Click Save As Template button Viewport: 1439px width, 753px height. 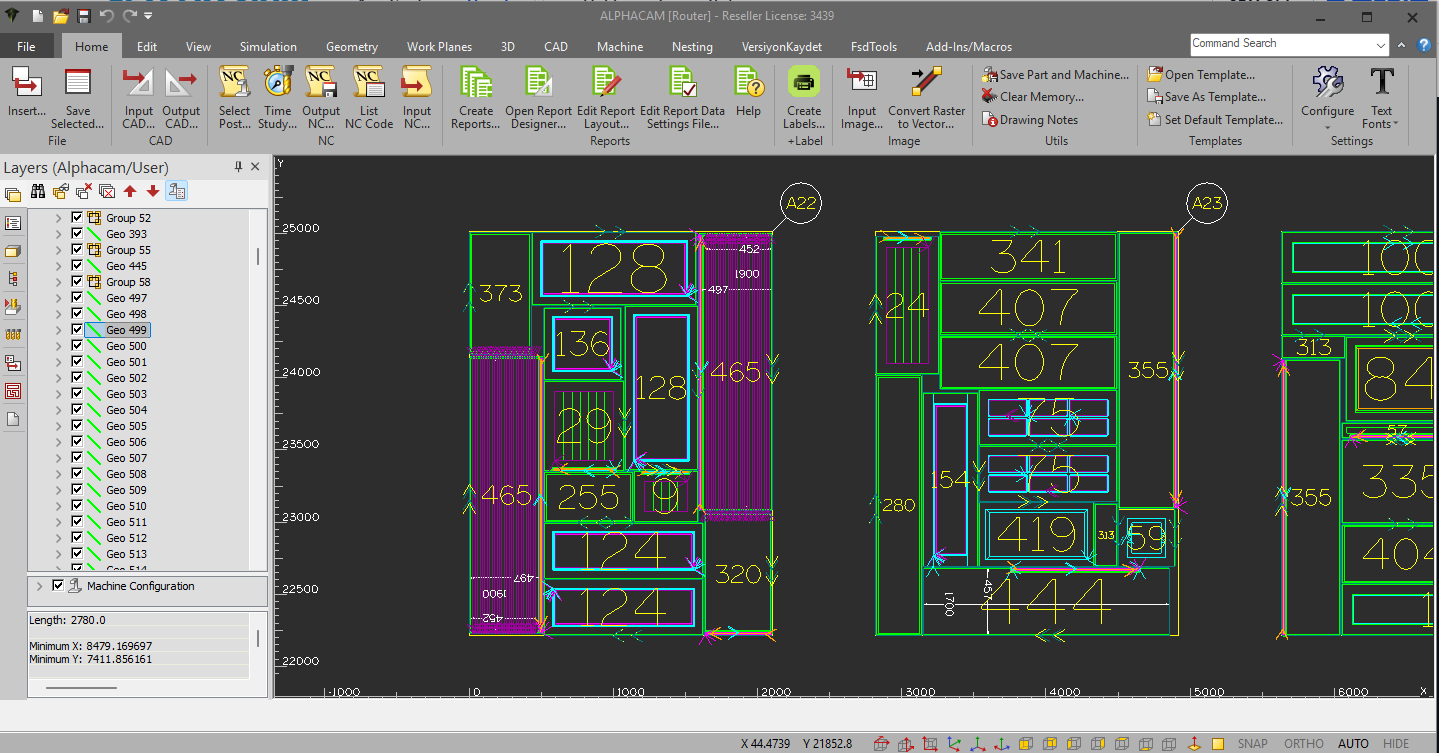pos(1207,97)
